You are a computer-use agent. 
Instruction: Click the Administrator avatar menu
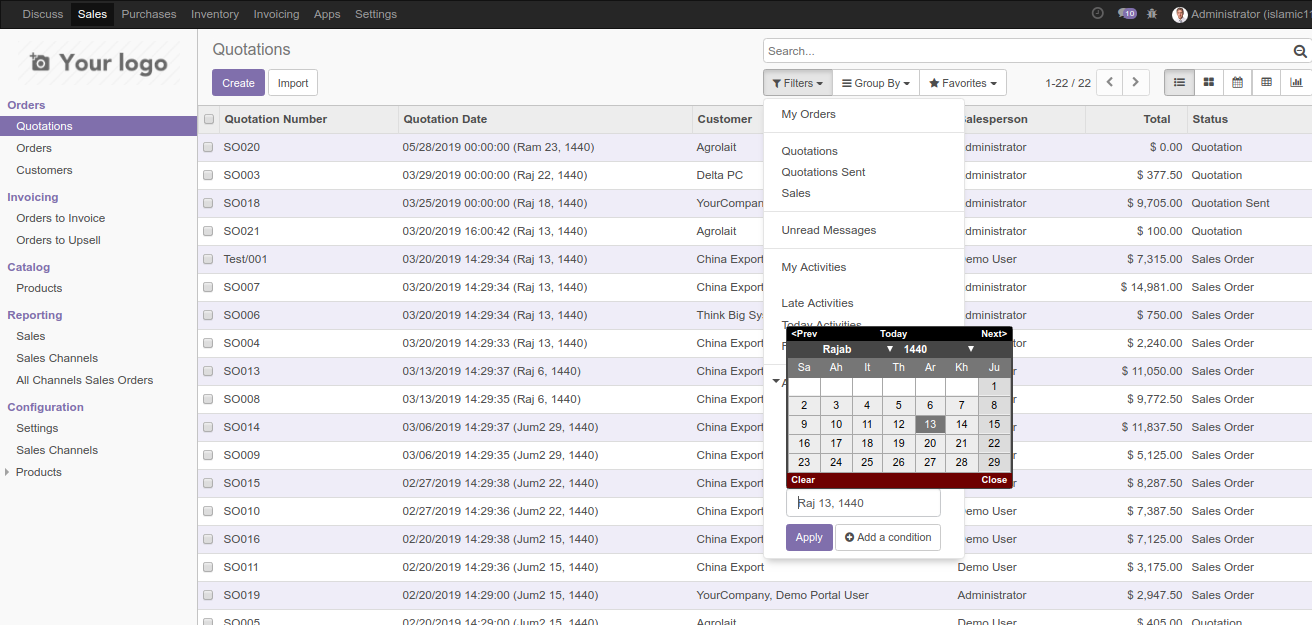pyautogui.click(x=1241, y=14)
